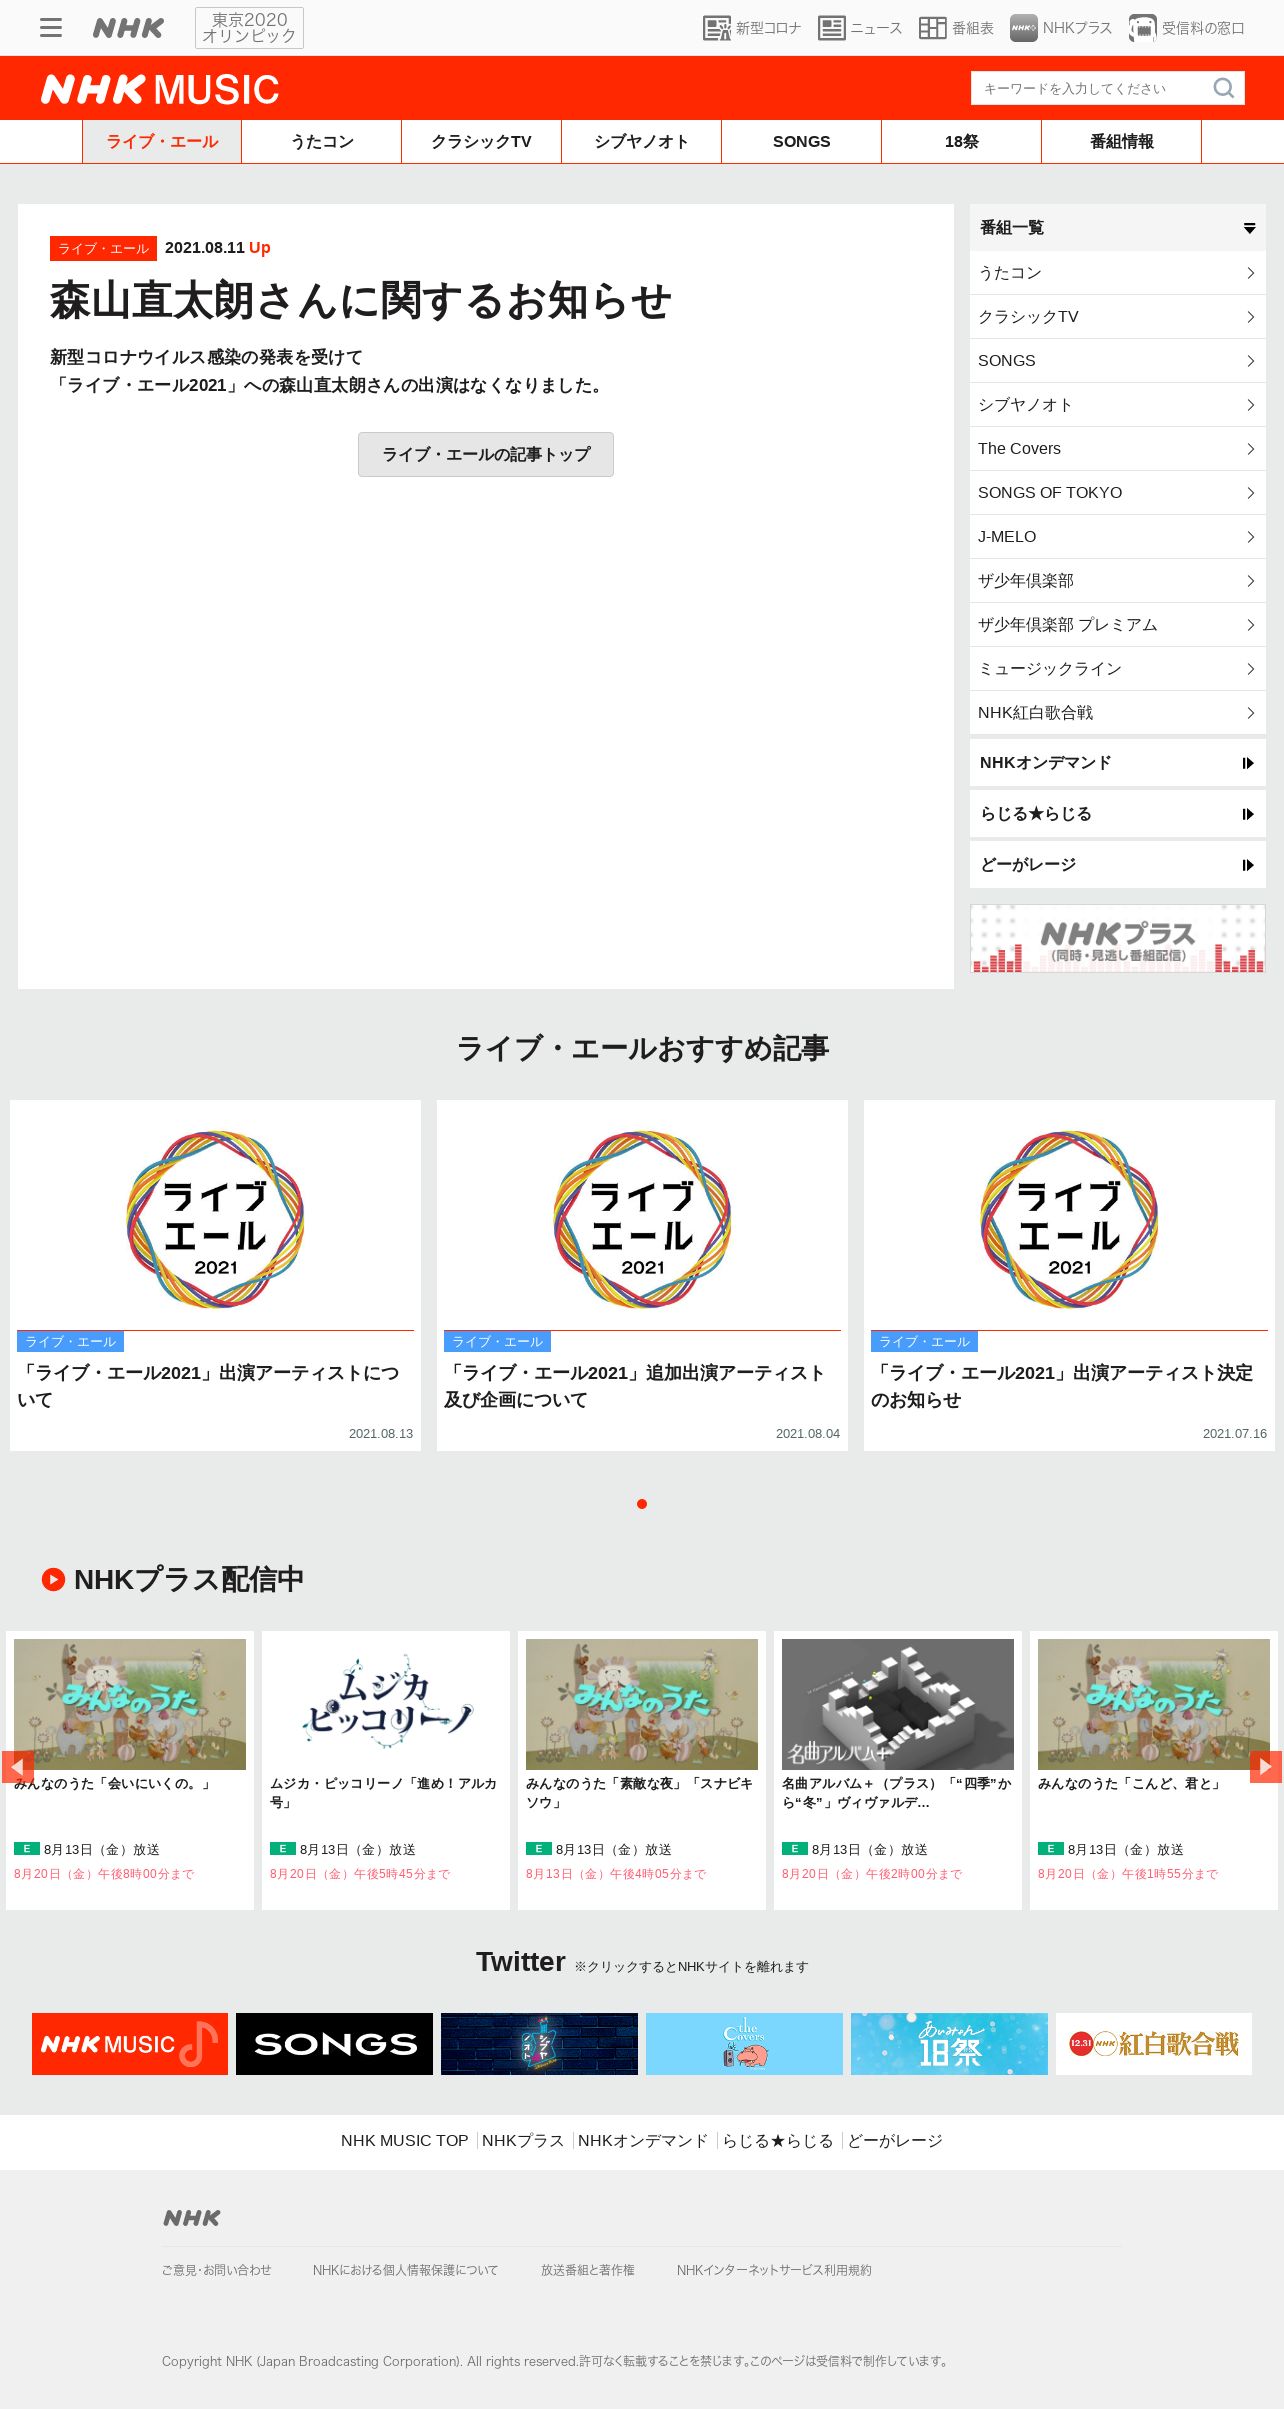1284x2409 pixels.
Task: Click the NHKオンデマンド sidebar button
Action: pyautogui.click(x=1118, y=763)
